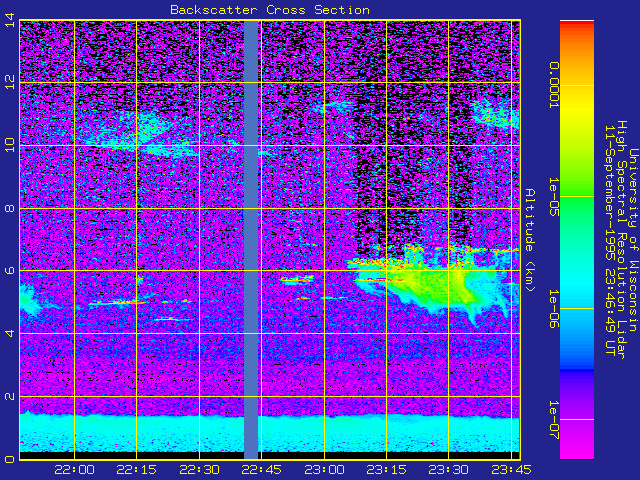Click the altitude label 12
This screenshot has height=480, width=640.
tap(10, 82)
